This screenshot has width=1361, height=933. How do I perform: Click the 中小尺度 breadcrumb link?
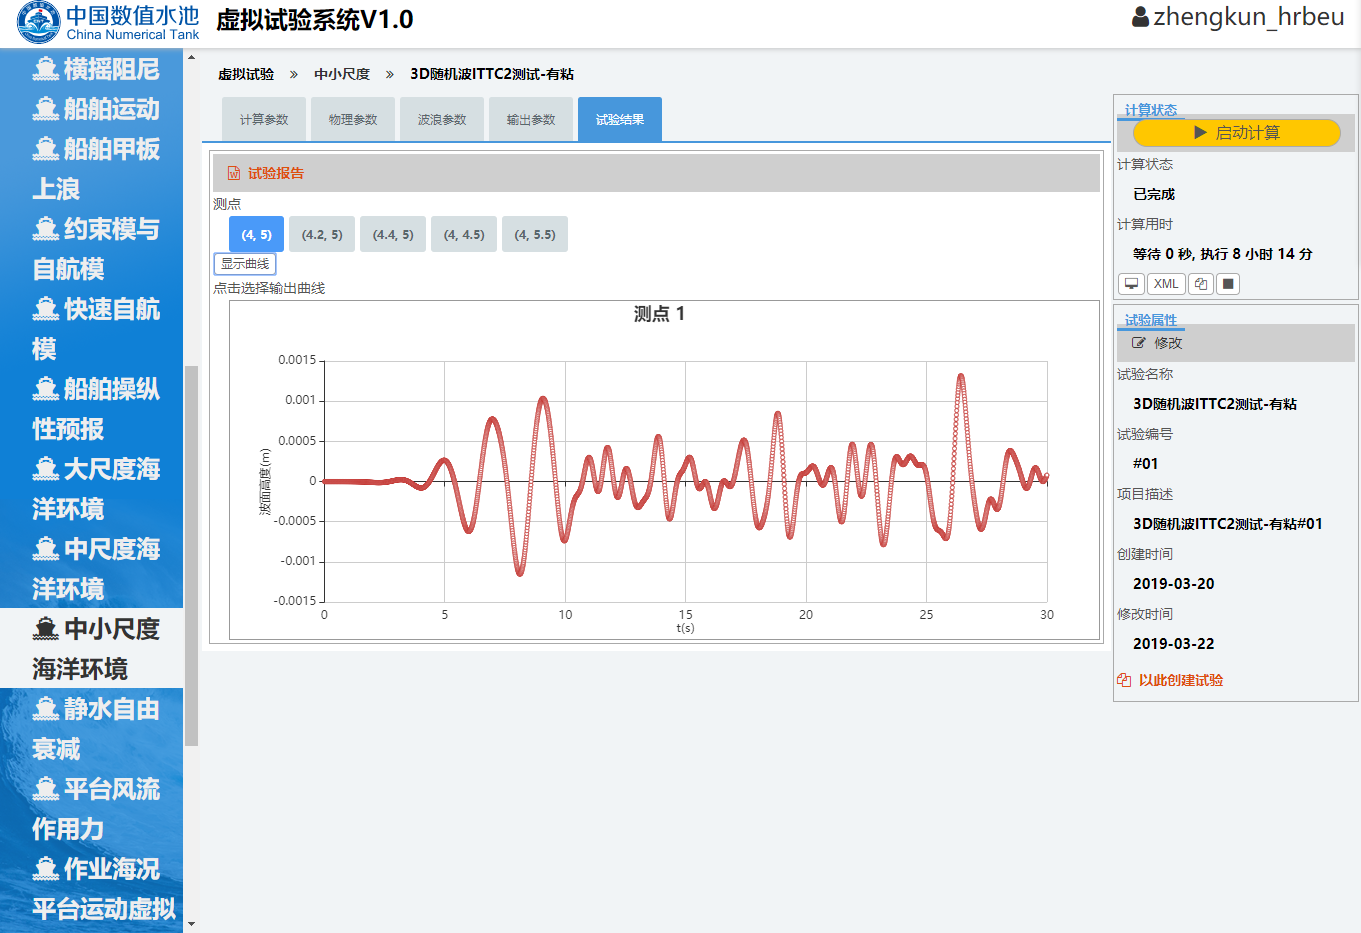[x=342, y=74]
